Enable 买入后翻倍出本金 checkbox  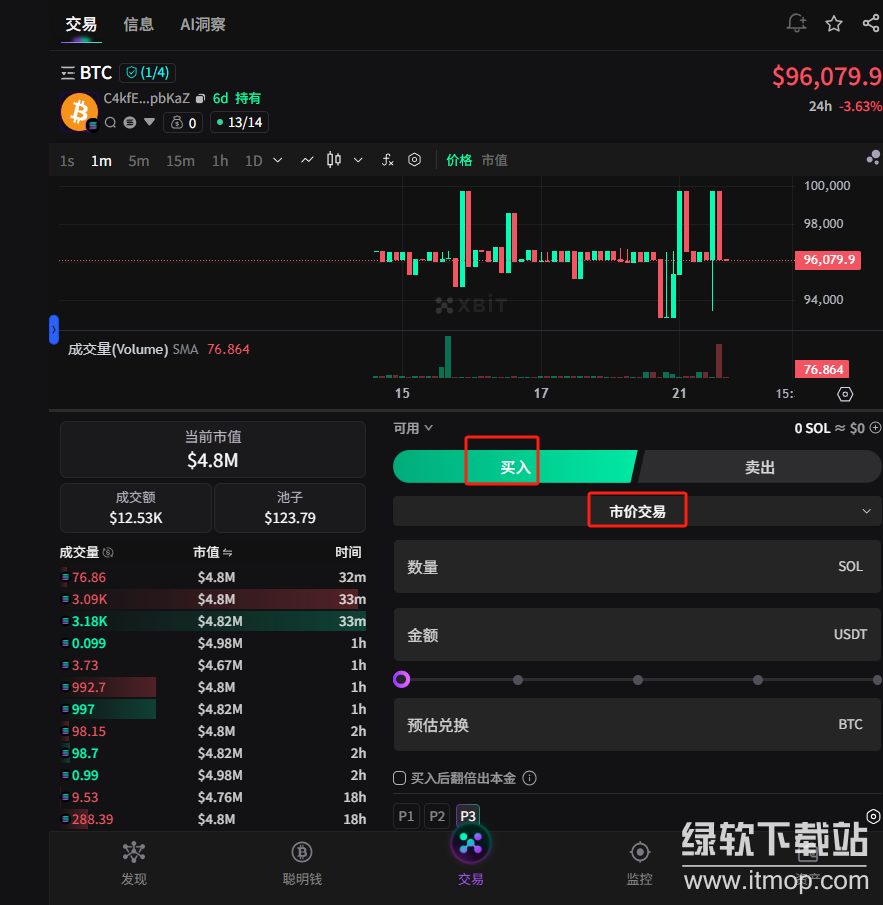coord(400,778)
